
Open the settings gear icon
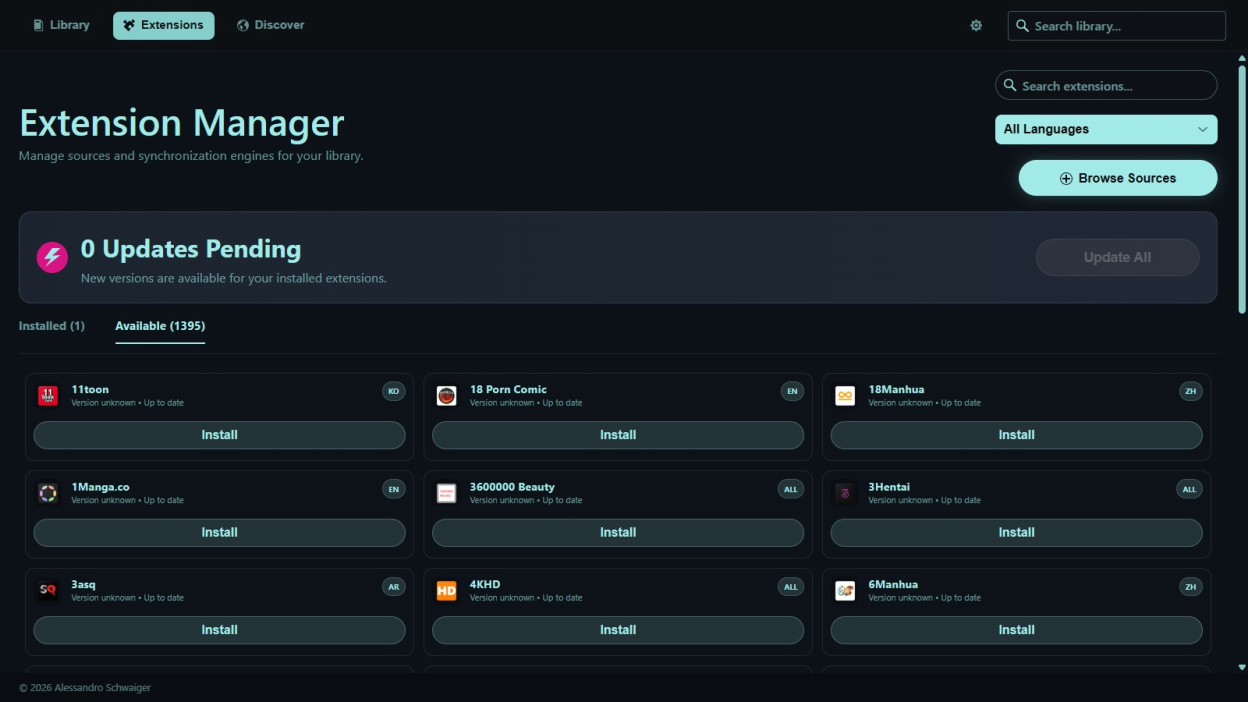[976, 26]
